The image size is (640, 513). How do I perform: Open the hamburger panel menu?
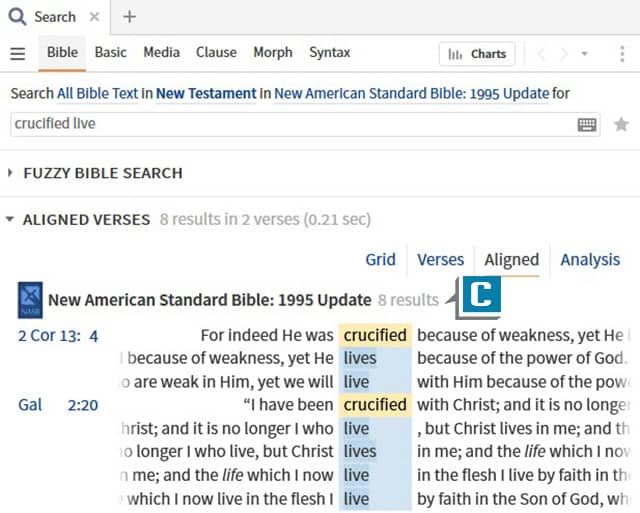coord(17,54)
